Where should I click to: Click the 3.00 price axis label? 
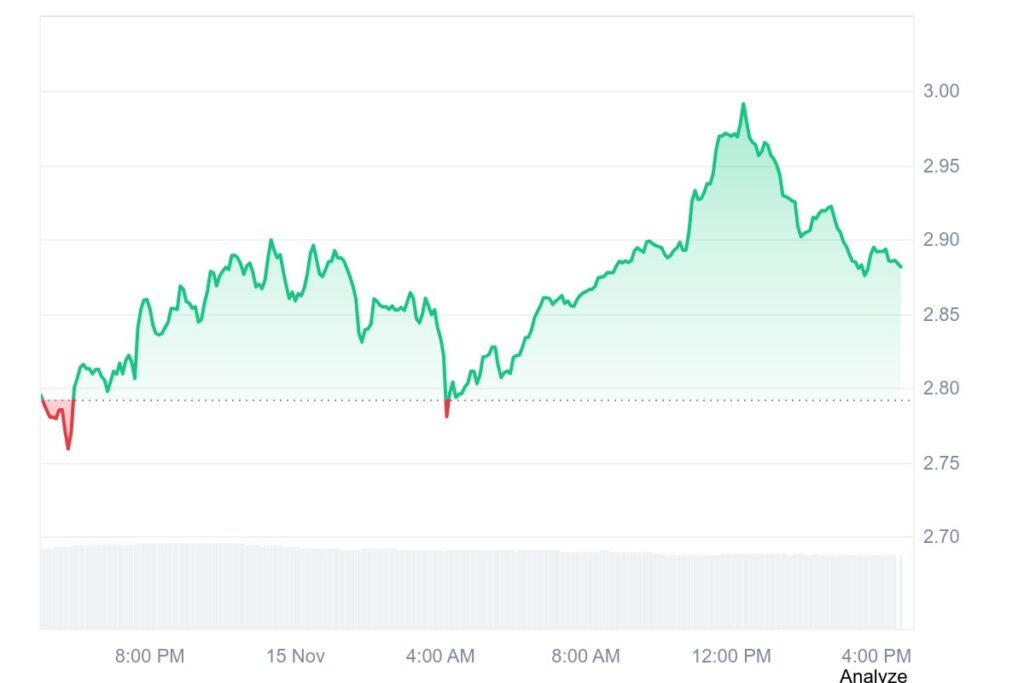click(940, 91)
